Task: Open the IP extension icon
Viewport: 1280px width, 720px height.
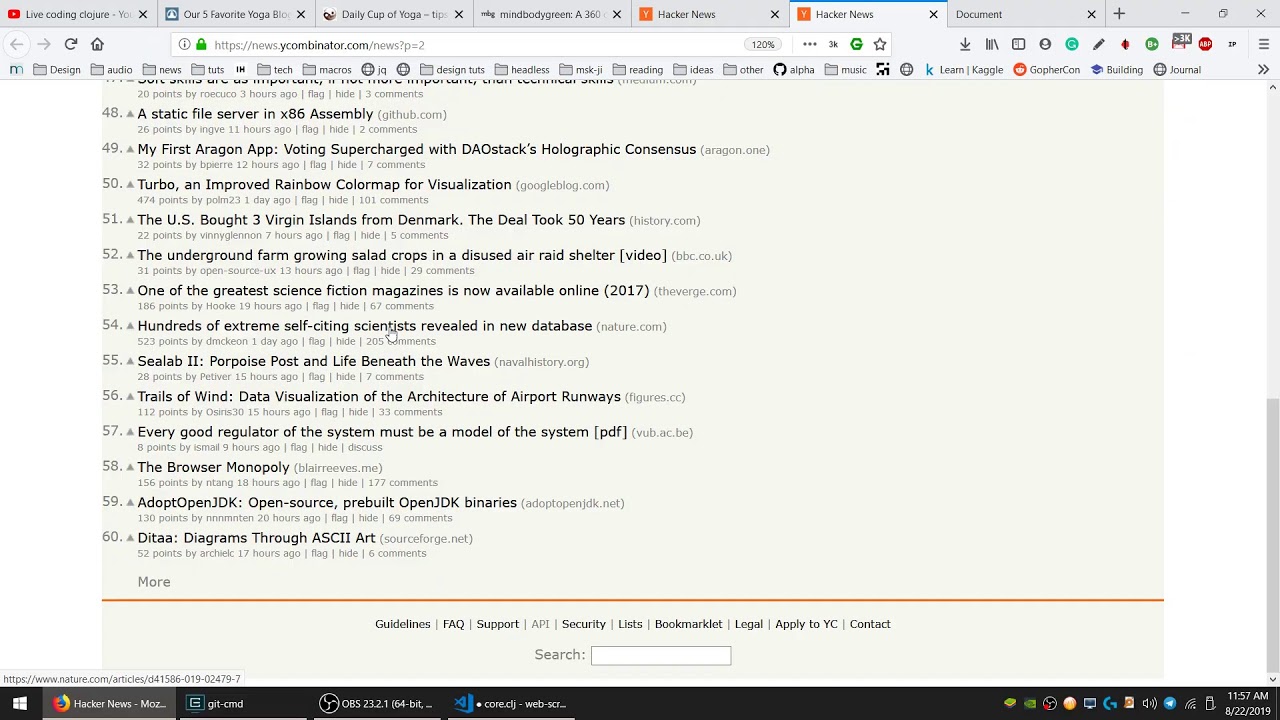Action: tap(1232, 44)
